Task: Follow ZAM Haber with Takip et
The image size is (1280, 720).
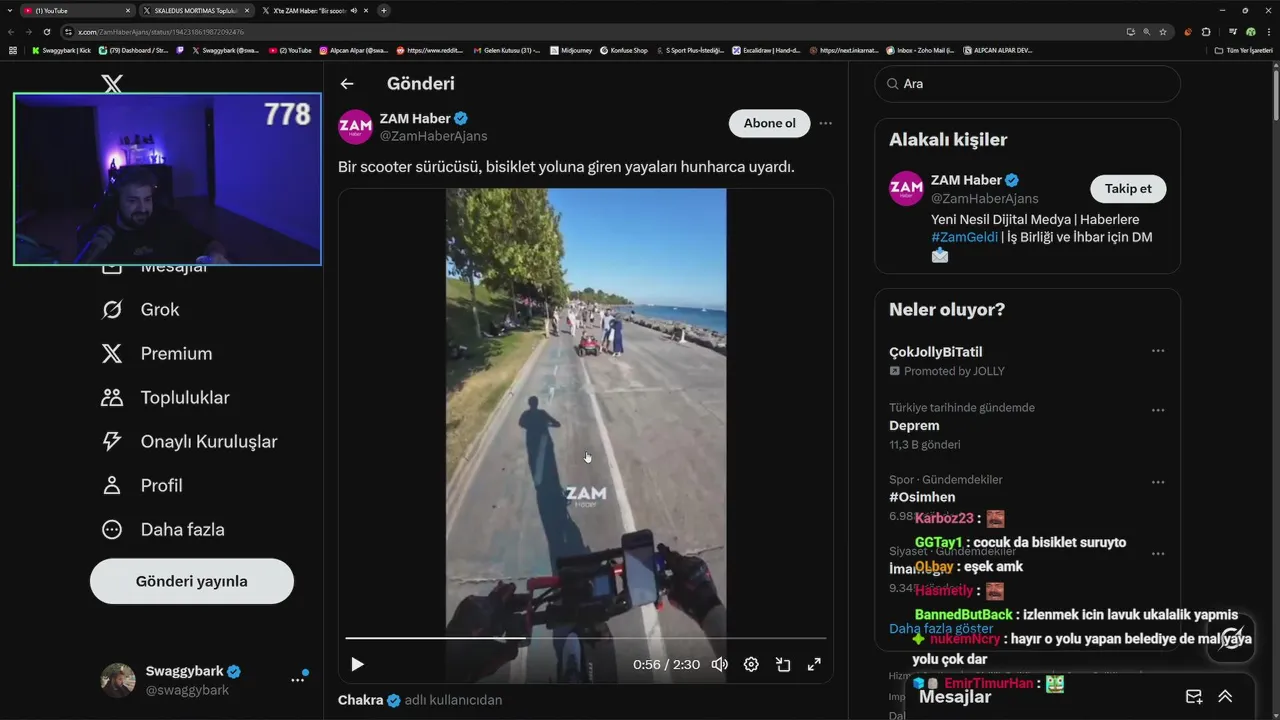Action: pyautogui.click(x=1128, y=188)
